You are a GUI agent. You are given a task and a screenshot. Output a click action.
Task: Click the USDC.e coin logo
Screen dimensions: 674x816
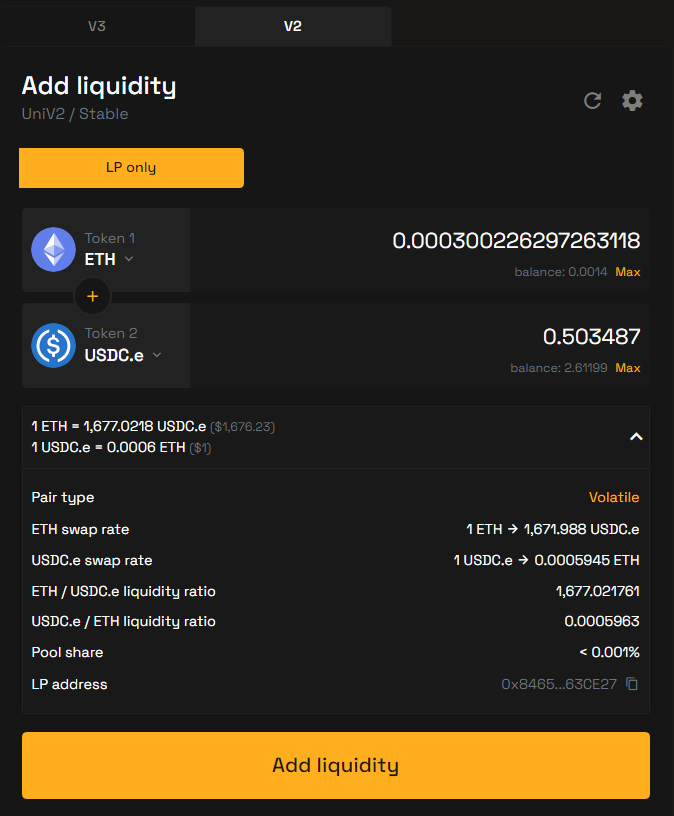click(54, 345)
